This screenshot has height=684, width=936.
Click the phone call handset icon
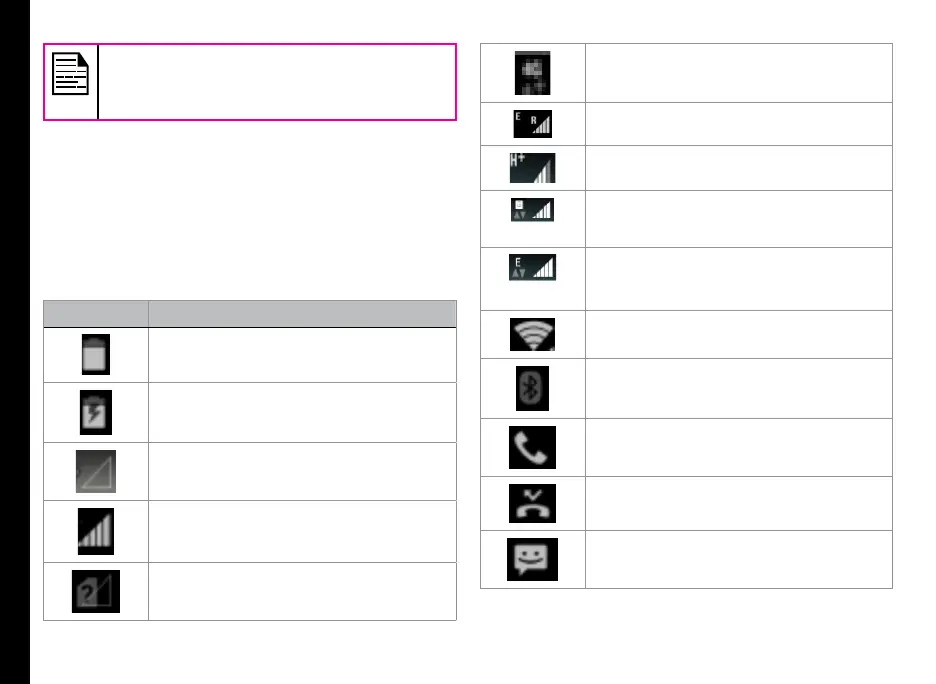532,448
